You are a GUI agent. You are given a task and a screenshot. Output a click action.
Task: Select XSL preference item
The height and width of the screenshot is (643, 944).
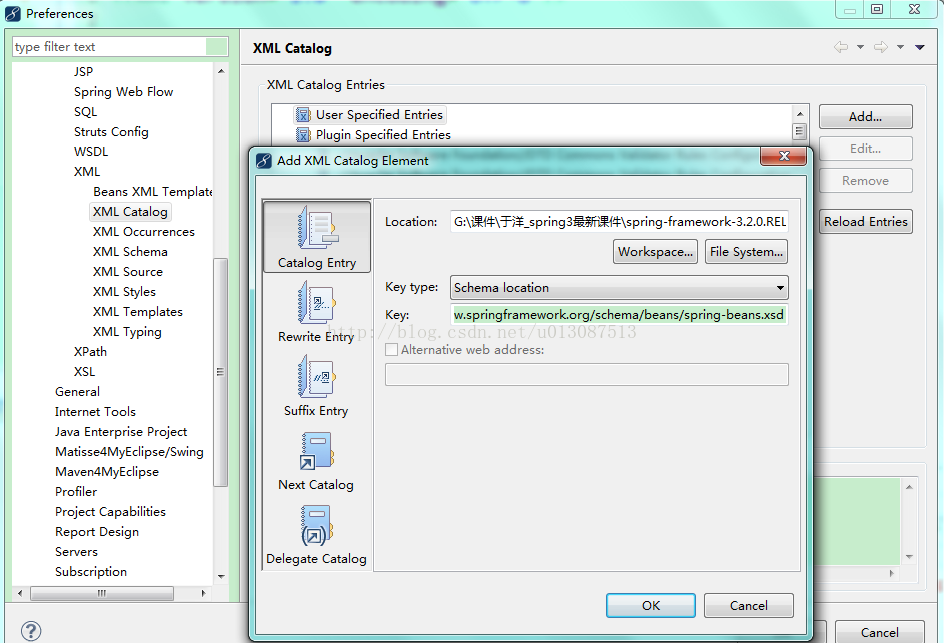[84, 371]
